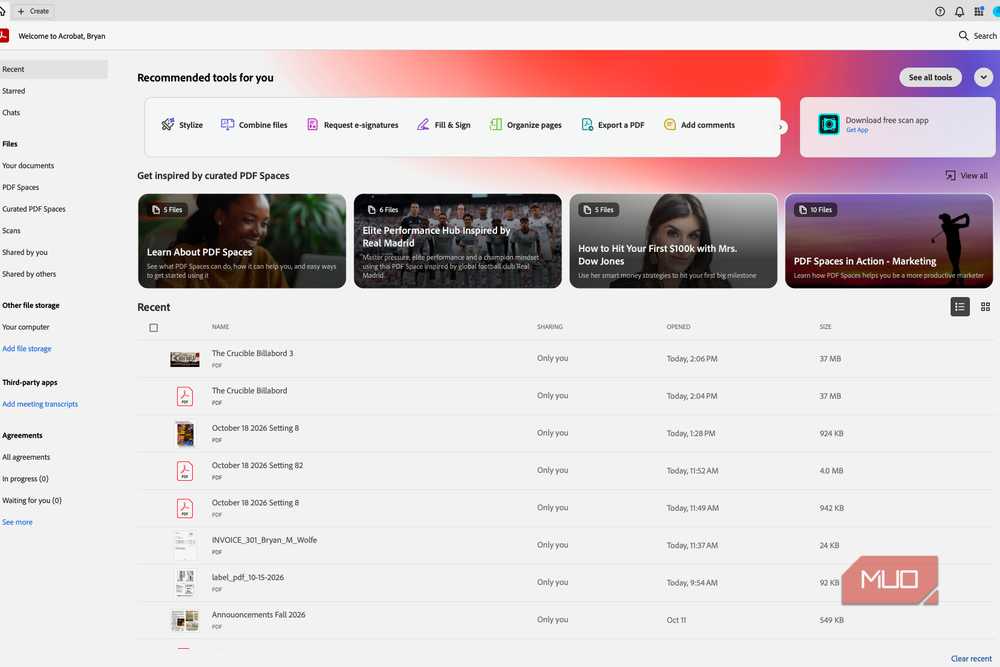Open the Request e-signatures tool

coord(352,125)
